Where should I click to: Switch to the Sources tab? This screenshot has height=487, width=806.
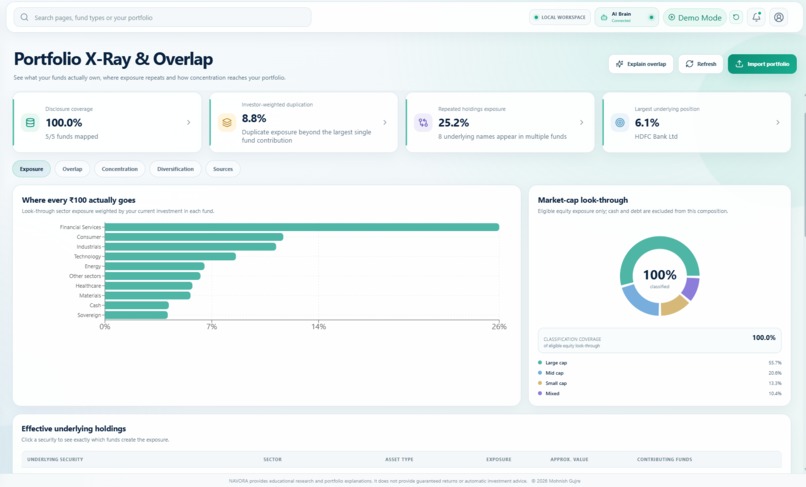point(223,169)
